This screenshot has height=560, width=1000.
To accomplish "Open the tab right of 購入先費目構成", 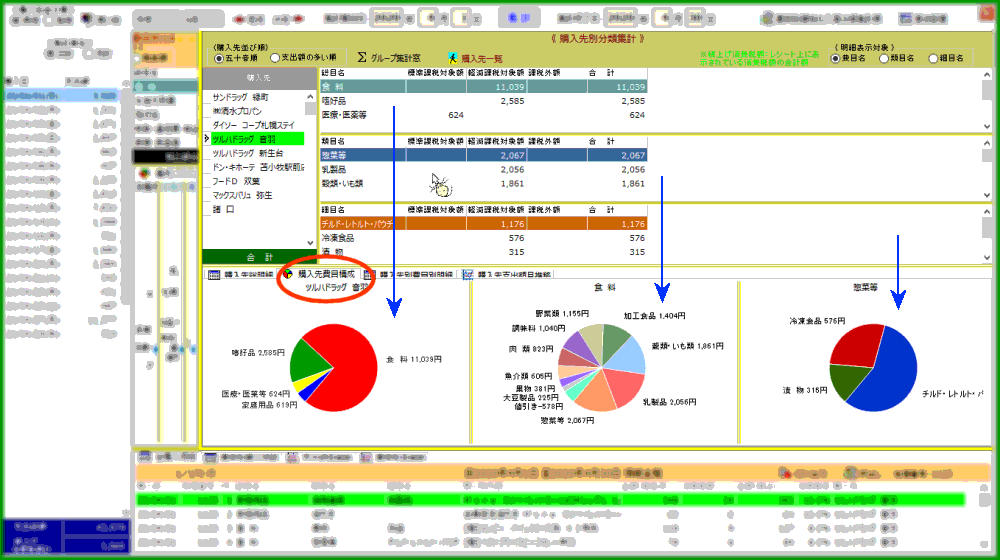I will [408, 275].
